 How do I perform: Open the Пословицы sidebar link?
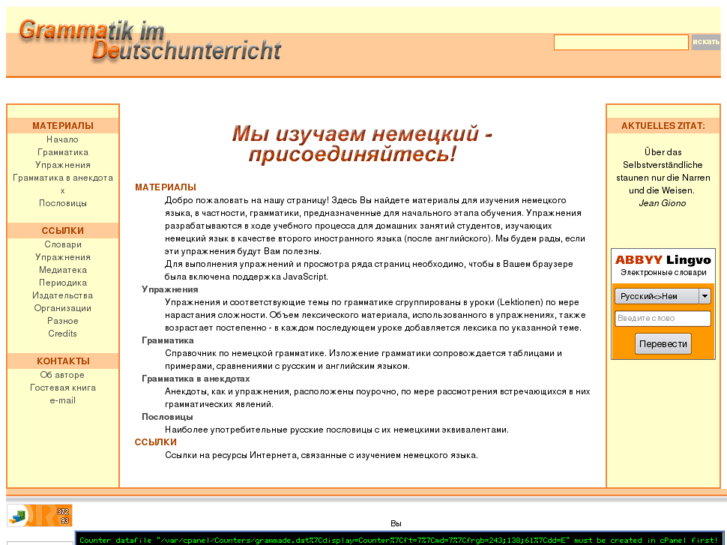pos(63,203)
